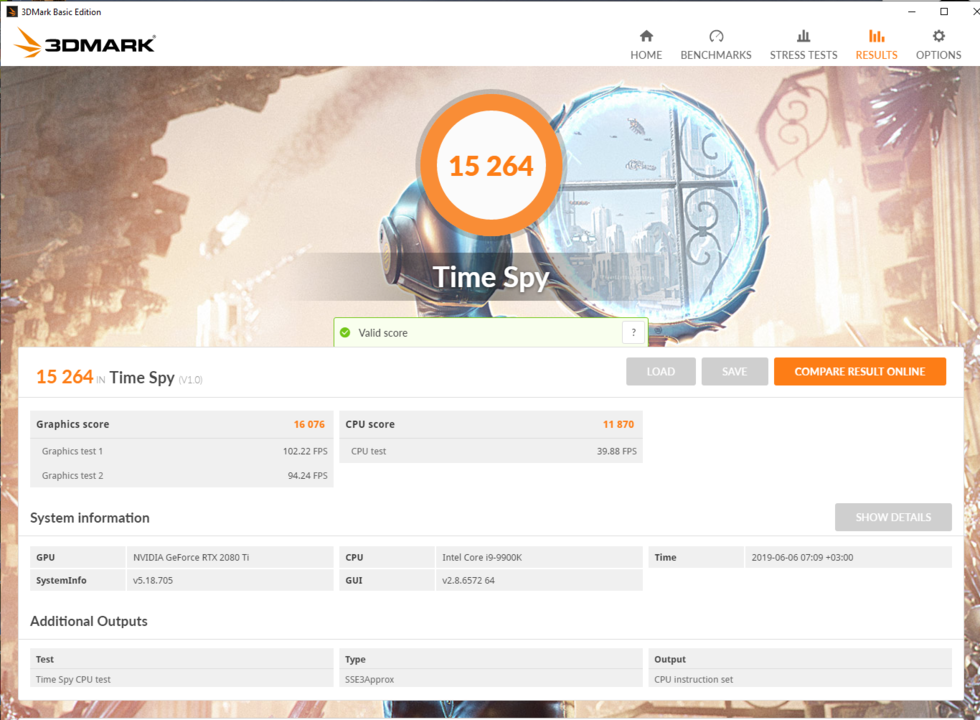The image size is (980, 720).
Task: Click the Home house icon
Action: pos(646,36)
